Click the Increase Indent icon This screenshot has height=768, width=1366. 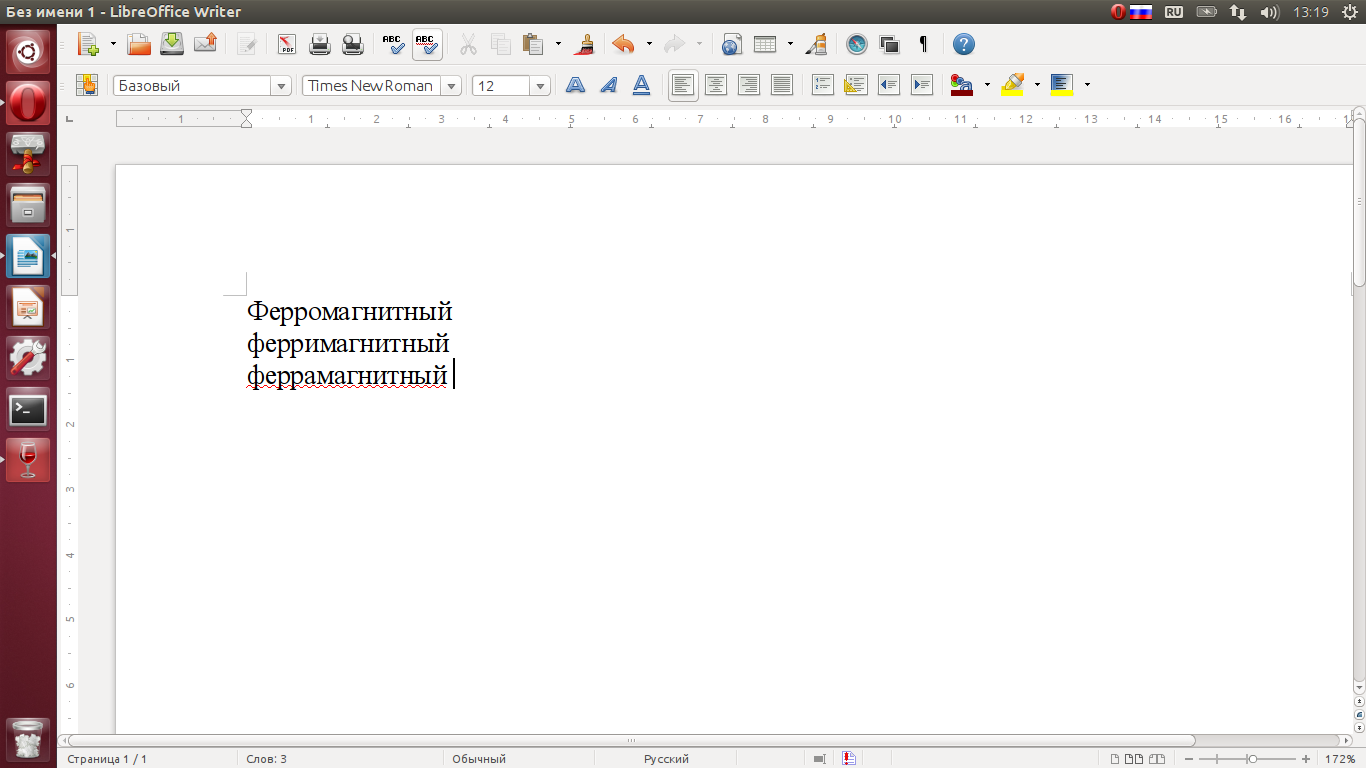pyautogui.click(x=922, y=85)
